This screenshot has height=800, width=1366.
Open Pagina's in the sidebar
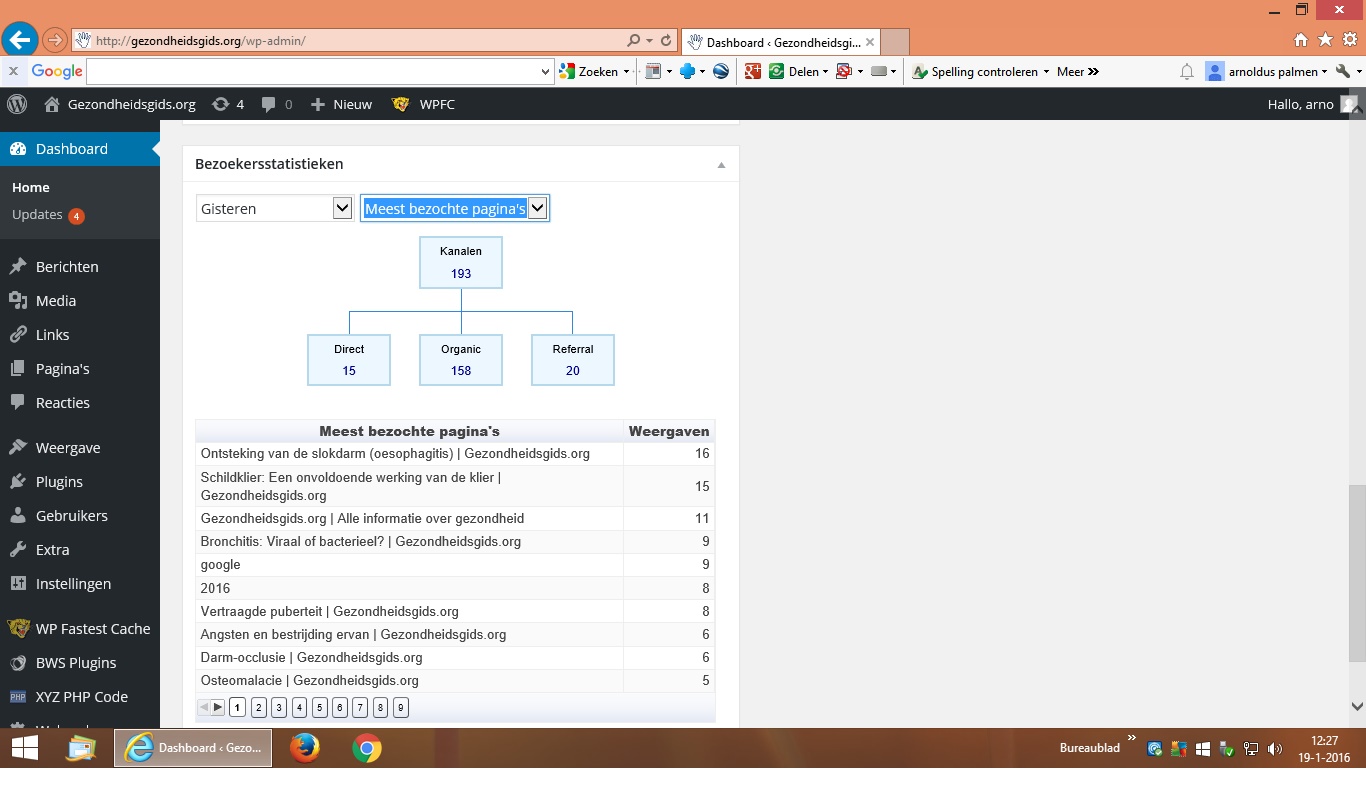pos(80,369)
